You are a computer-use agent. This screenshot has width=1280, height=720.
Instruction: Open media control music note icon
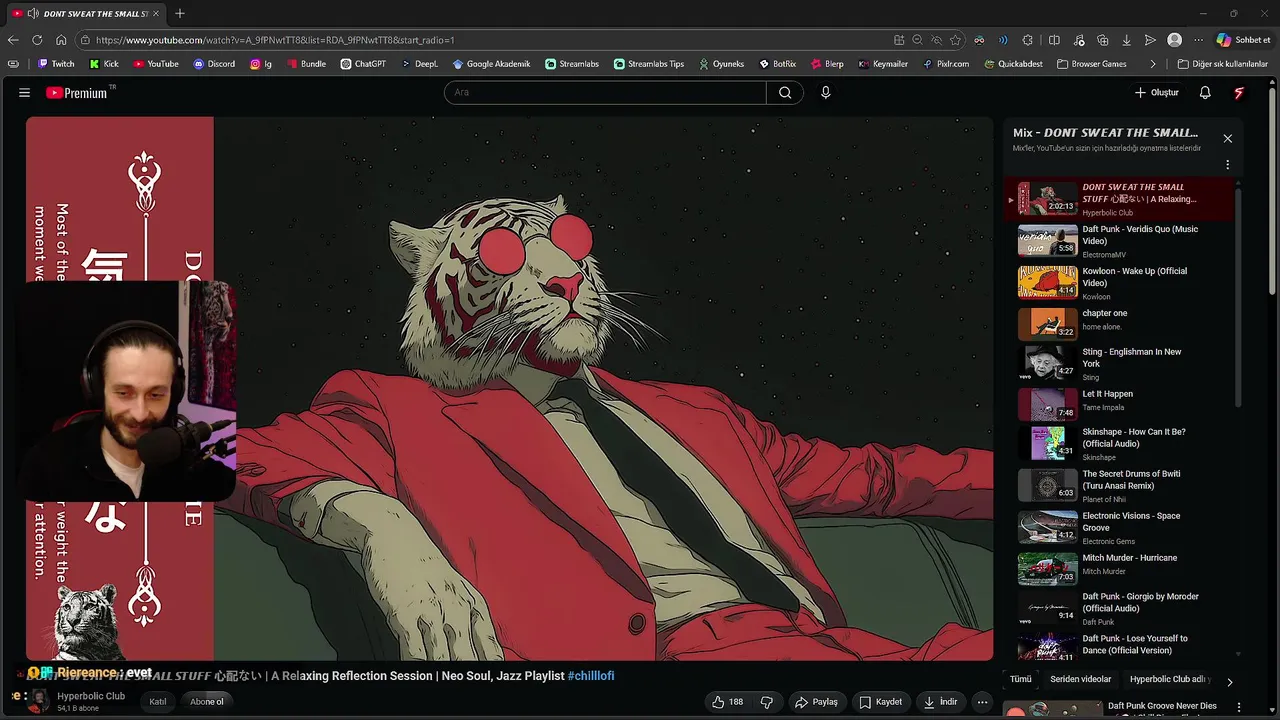pyautogui.click(x=1078, y=40)
